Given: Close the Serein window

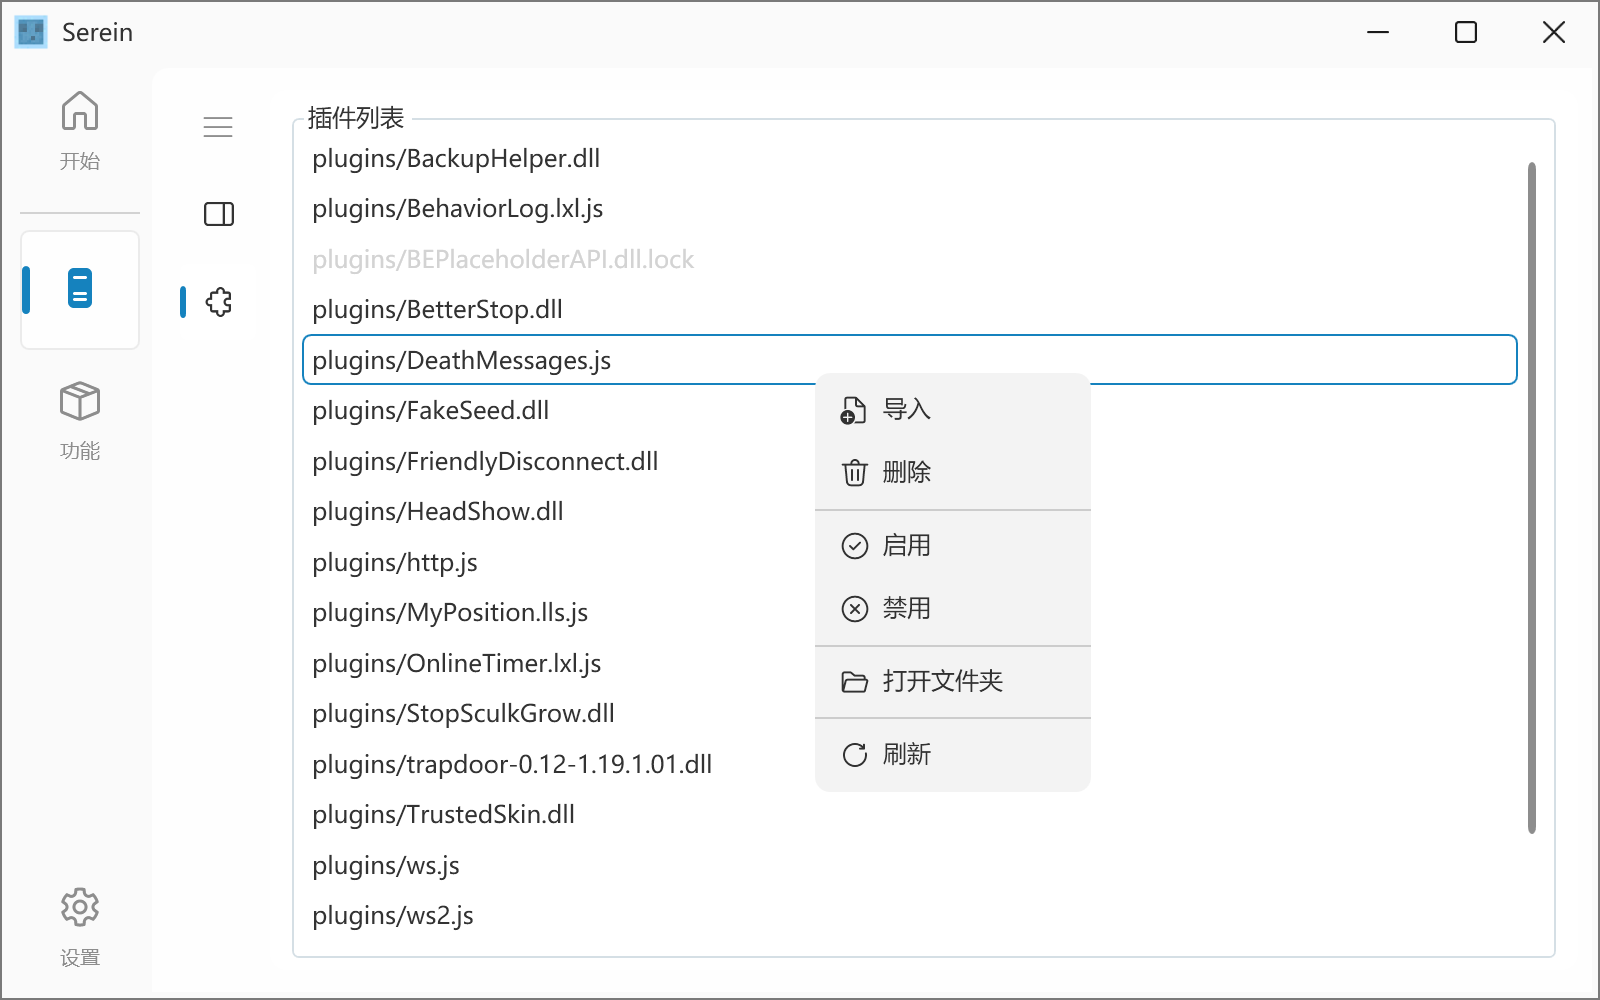Looking at the screenshot, I should (x=1554, y=32).
